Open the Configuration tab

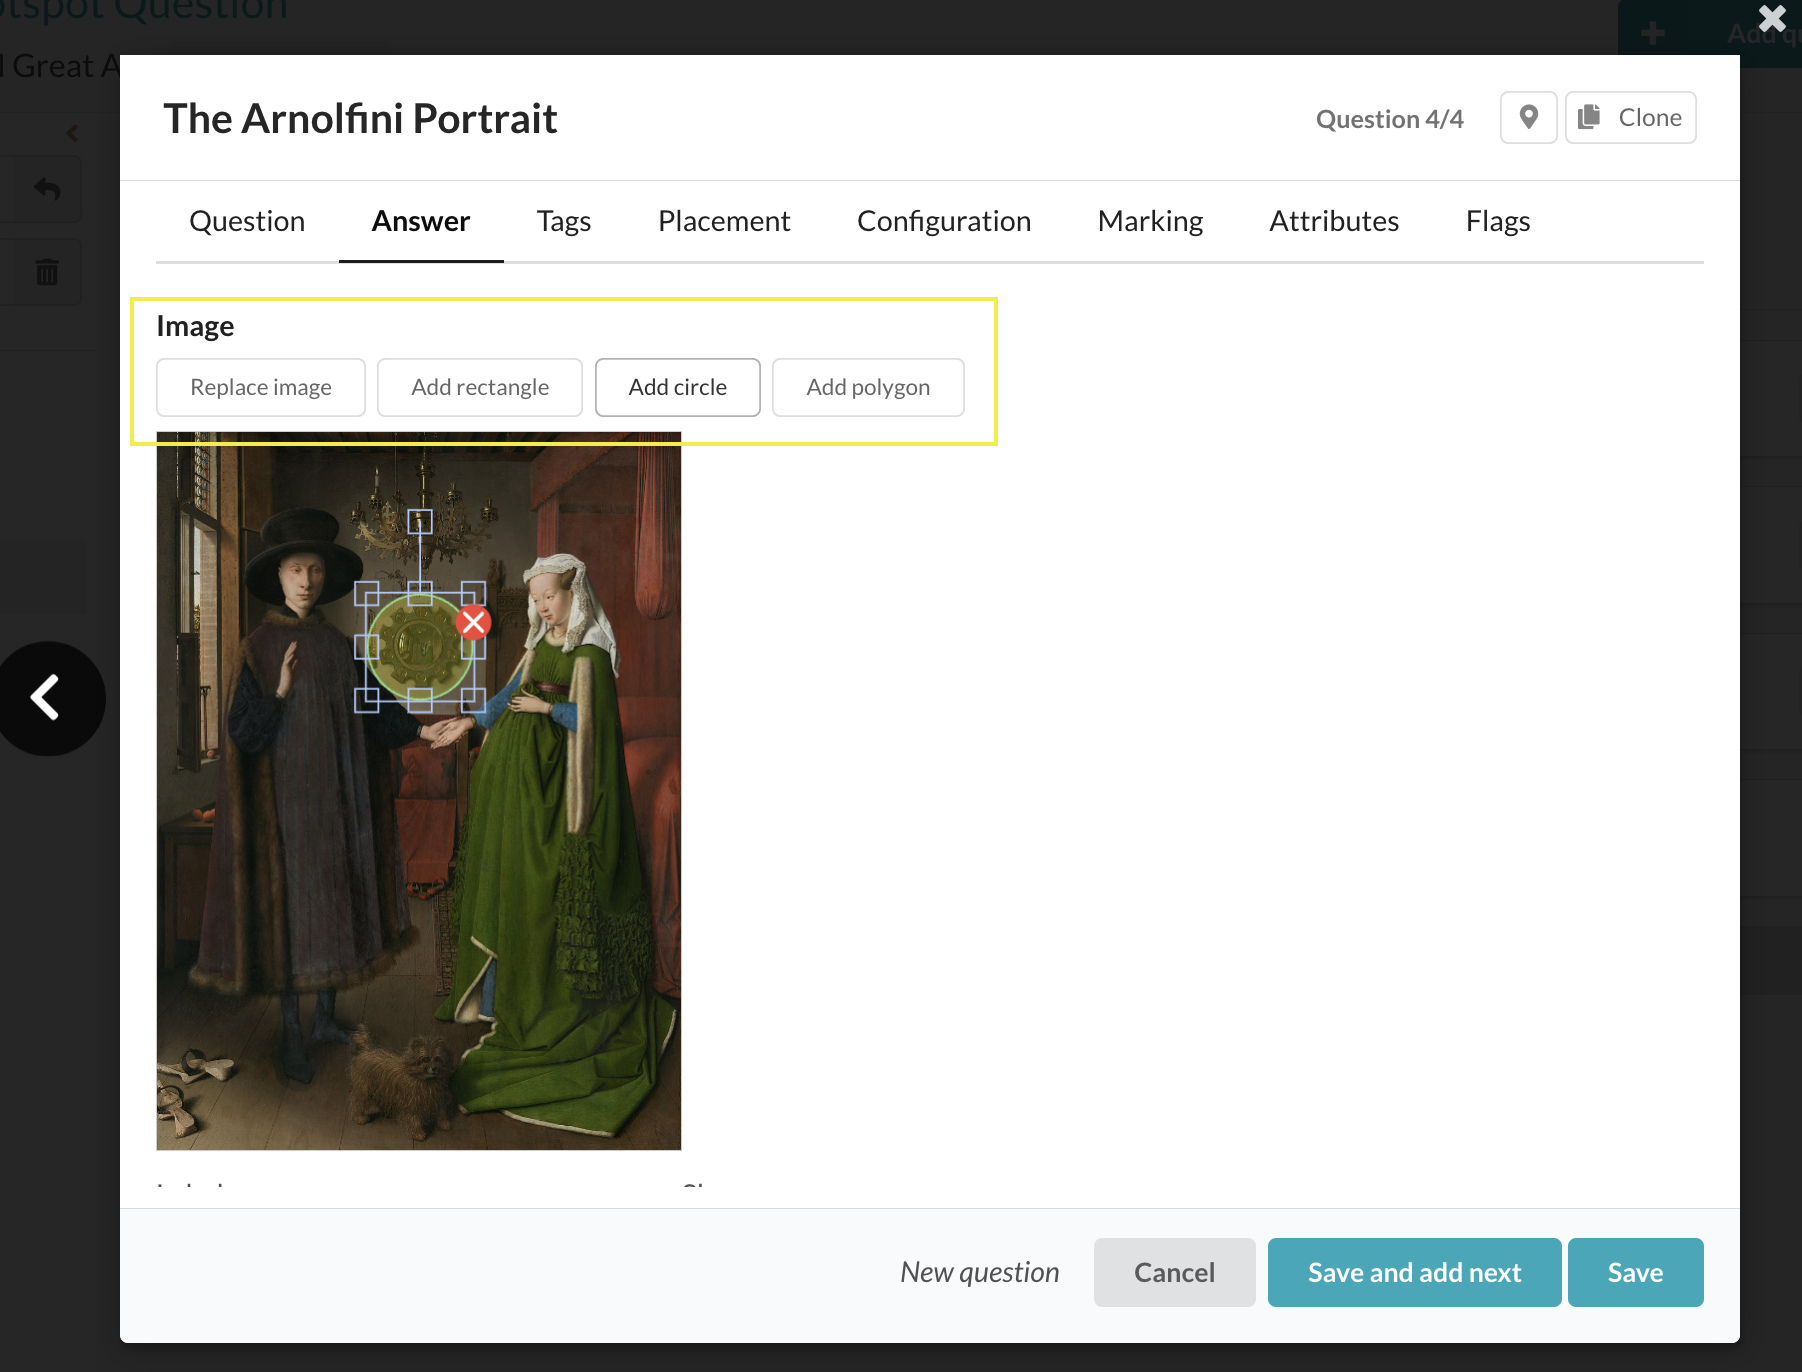click(943, 221)
